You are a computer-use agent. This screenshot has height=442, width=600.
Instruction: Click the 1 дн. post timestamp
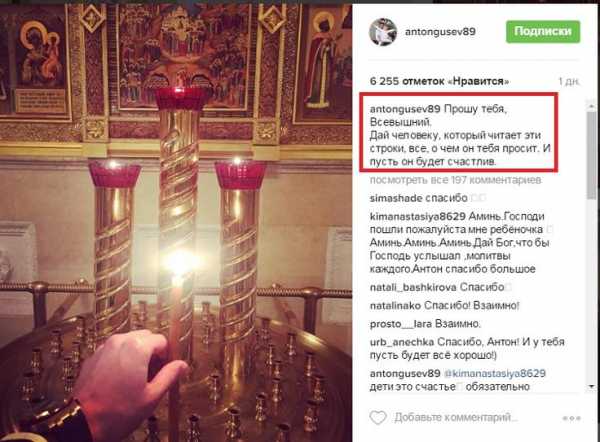pyautogui.click(x=569, y=82)
